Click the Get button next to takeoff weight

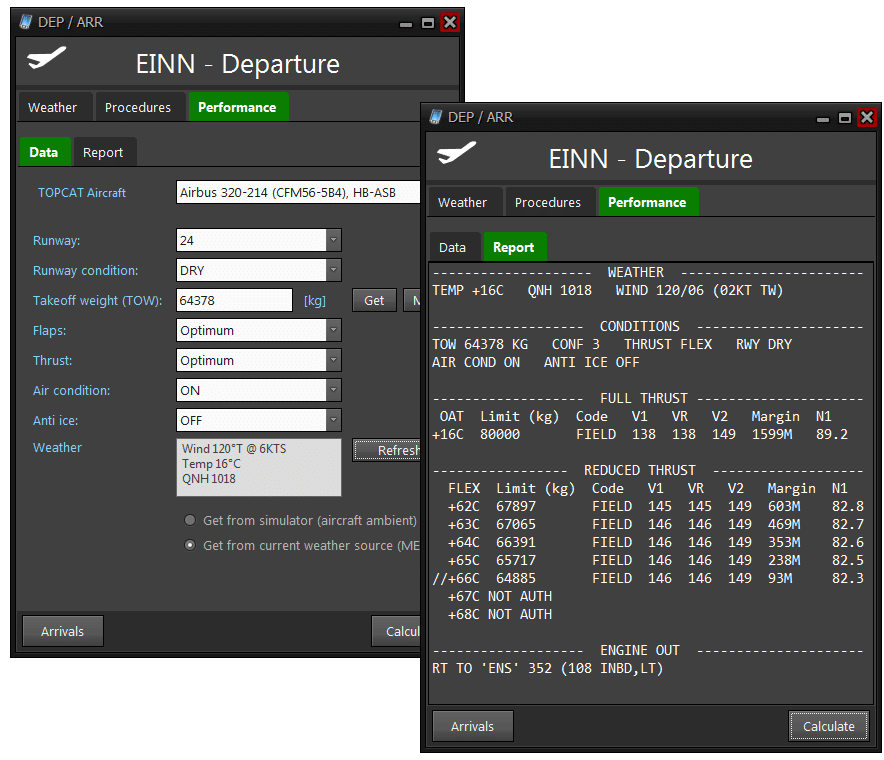point(373,300)
